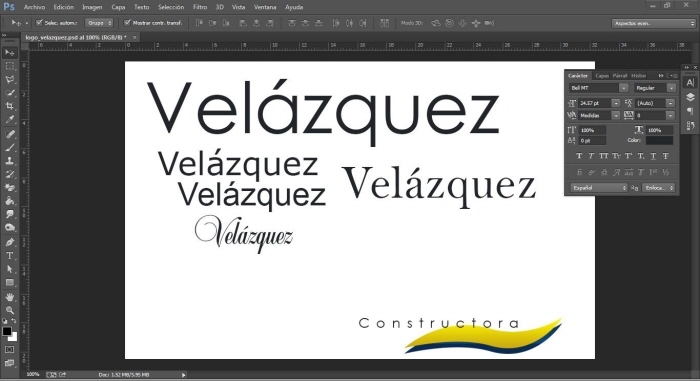The width and height of the screenshot is (700, 381).
Task: Toggle Faux Bold in Character panel
Action: click(579, 156)
